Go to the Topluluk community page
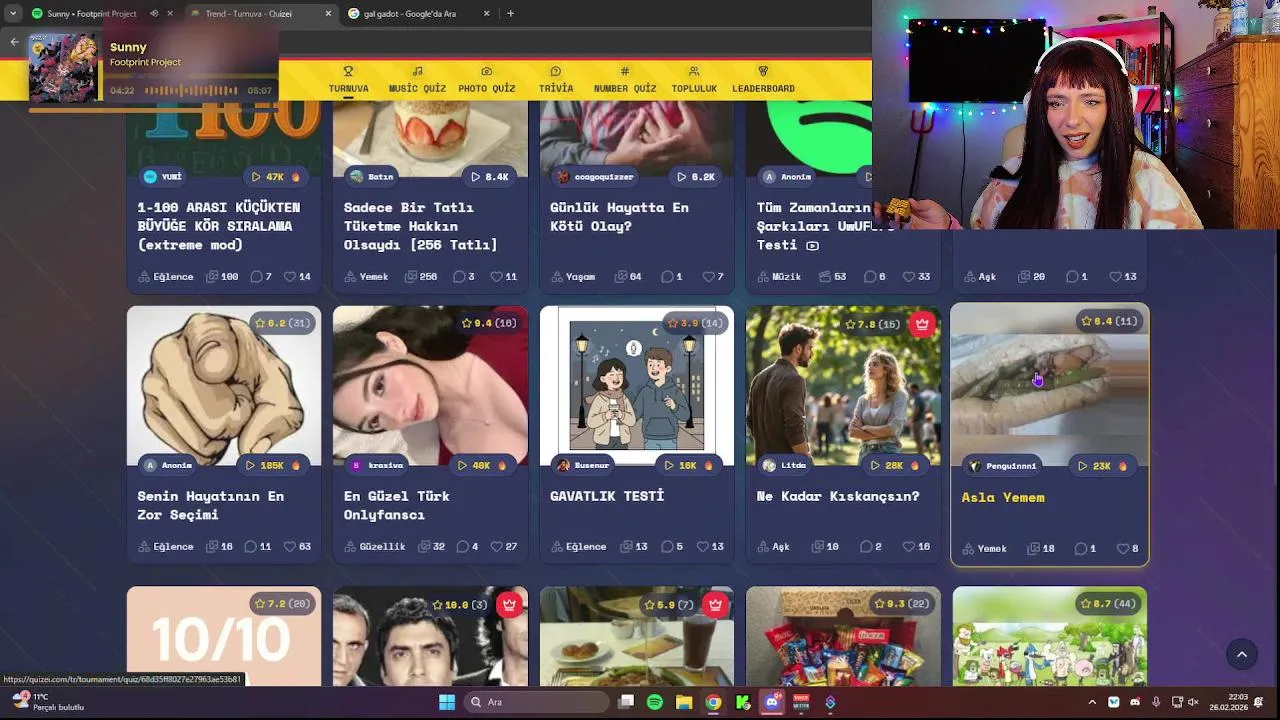1280x720 pixels. coord(694,80)
